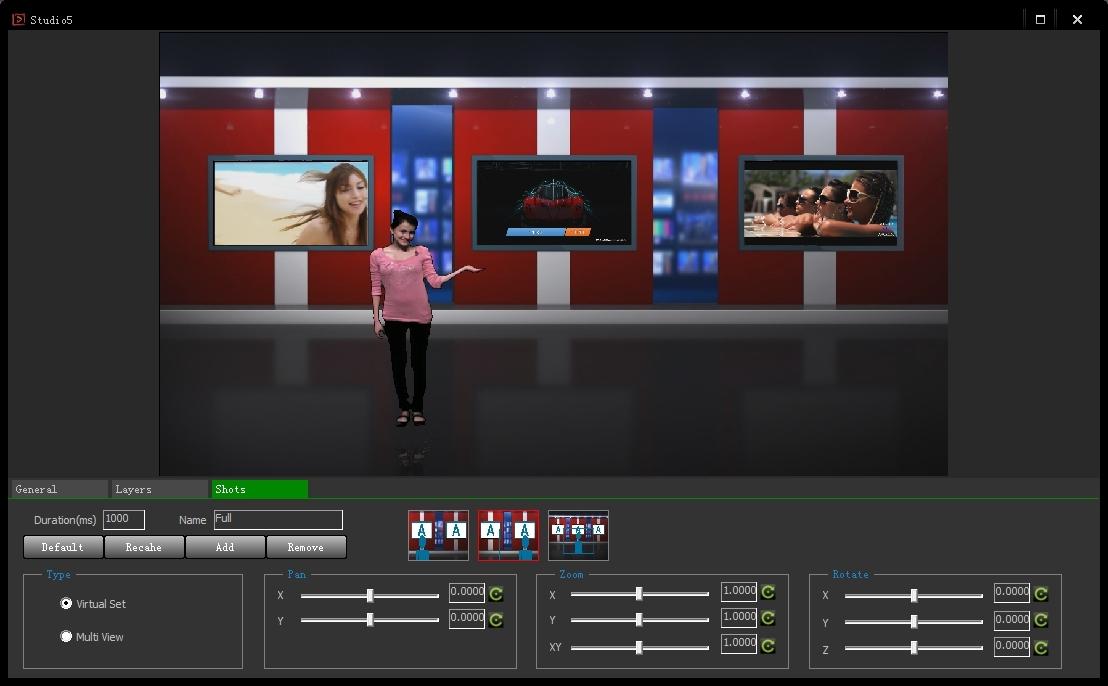Image resolution: width=1108 pixels, height=686 pixels.
Task: Reset the Pan Y value
Action: click(x=496, y=619)
